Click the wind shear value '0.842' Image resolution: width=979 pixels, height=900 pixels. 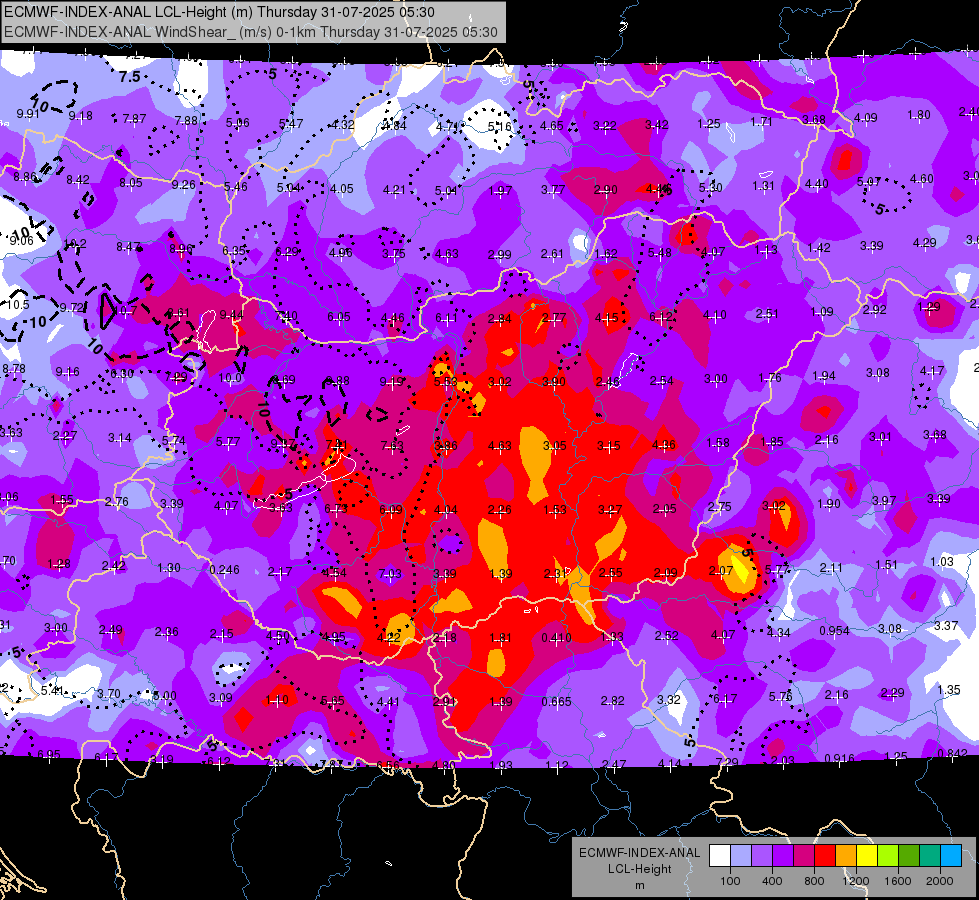(952, 753)
